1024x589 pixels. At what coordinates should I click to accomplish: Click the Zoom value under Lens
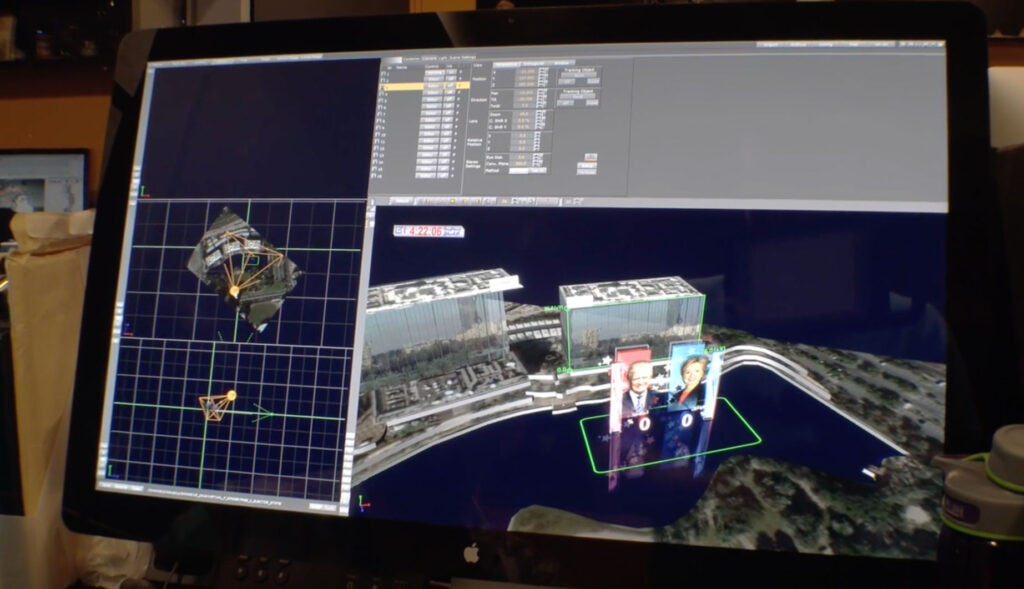pyautogui.click(x=523, y=113)
